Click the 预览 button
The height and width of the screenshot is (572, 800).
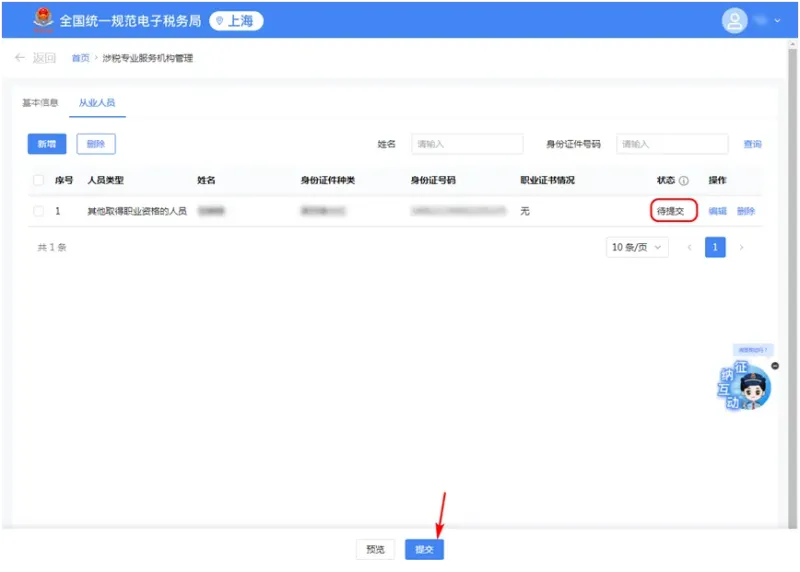pyautogui.click(x=375, y=549)
